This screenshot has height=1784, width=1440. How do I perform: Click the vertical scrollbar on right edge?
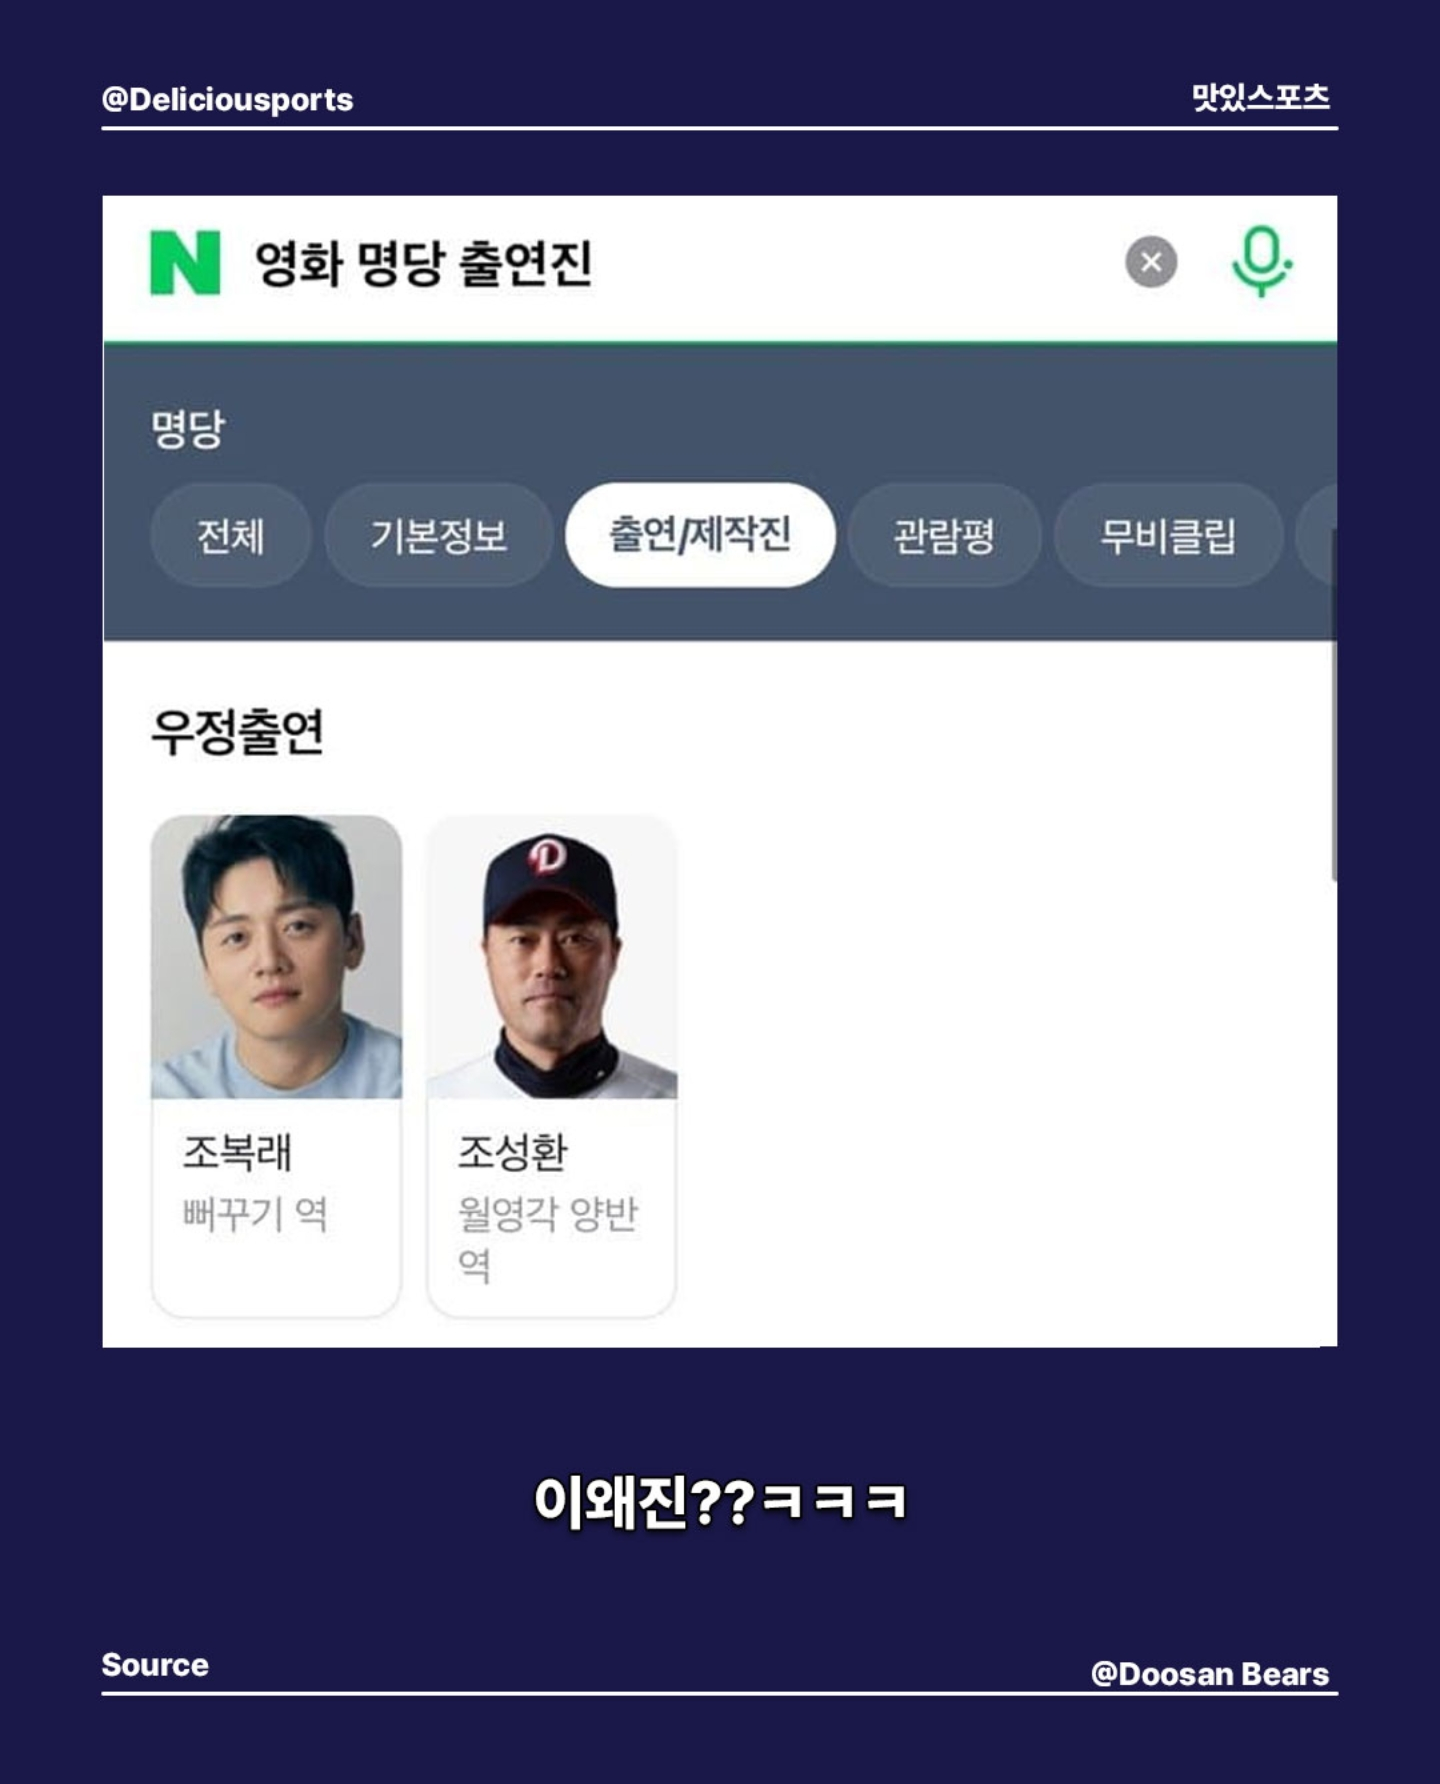[1333, 705]
